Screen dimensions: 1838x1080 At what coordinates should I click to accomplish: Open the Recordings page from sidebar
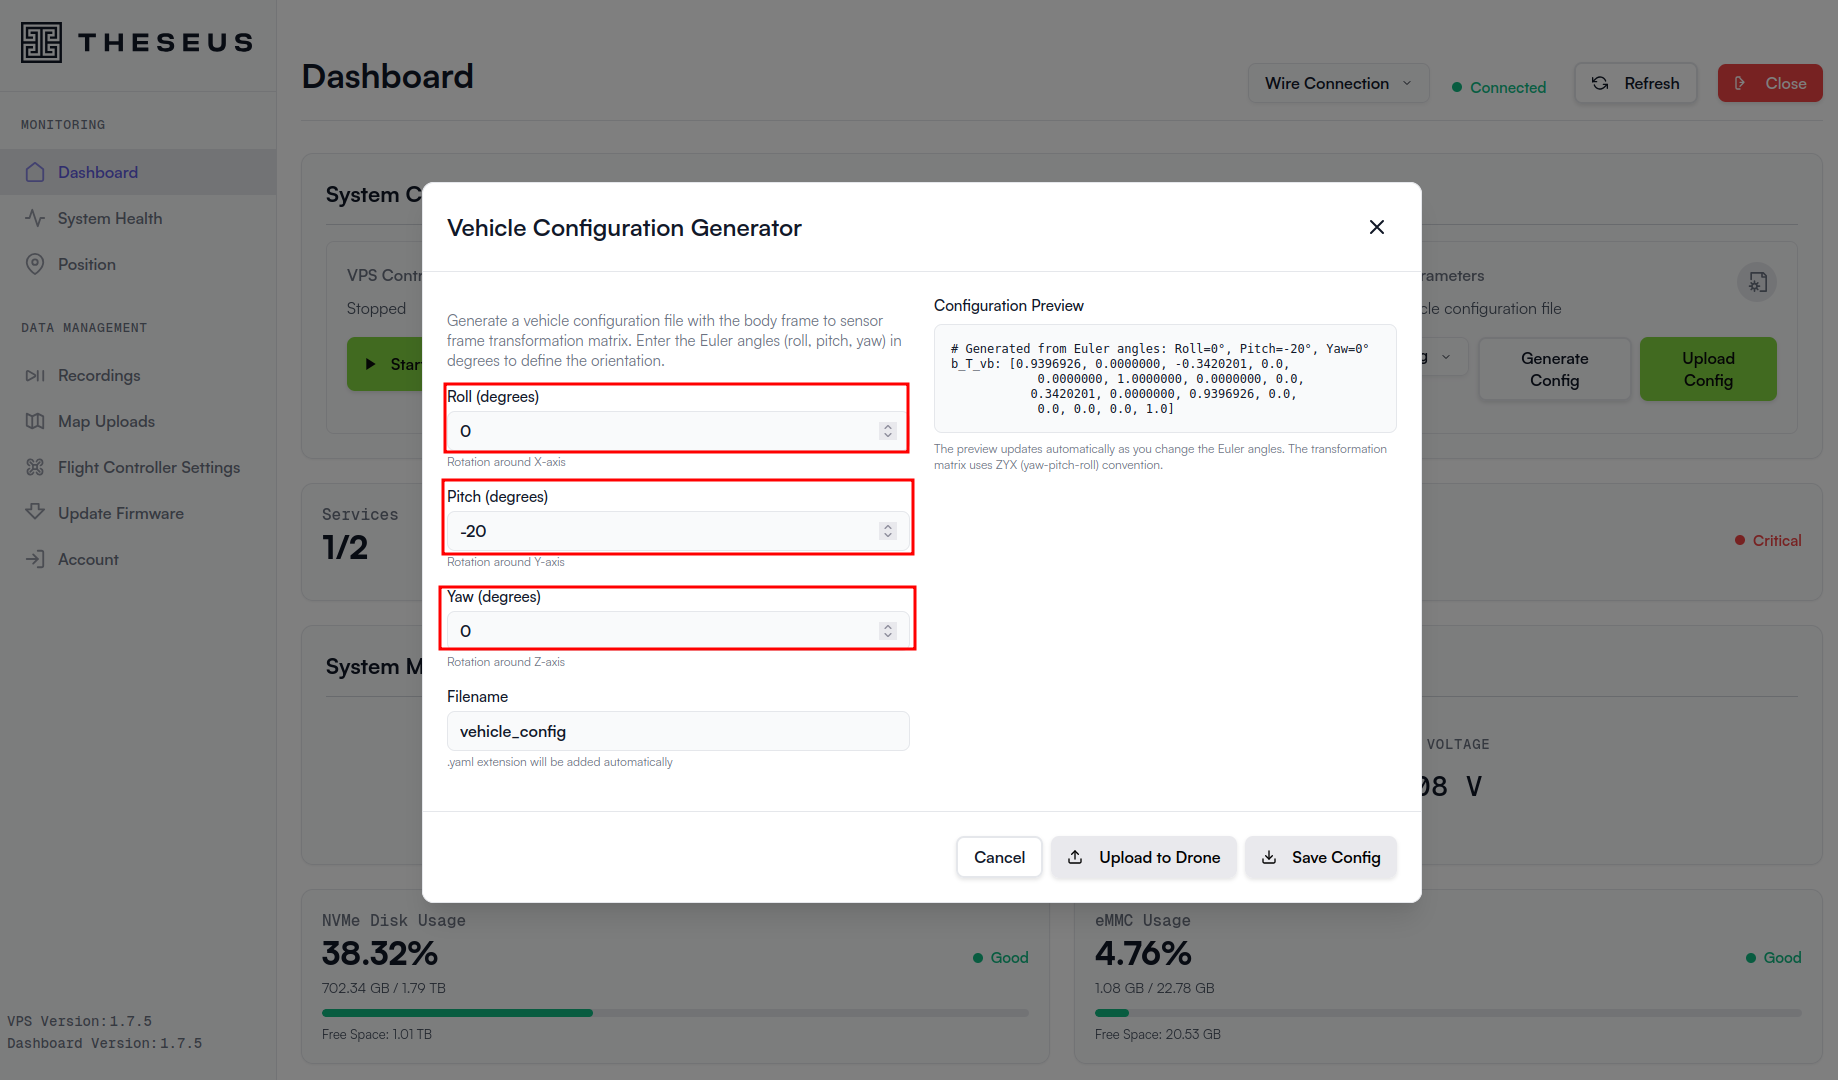coord(99,376)
